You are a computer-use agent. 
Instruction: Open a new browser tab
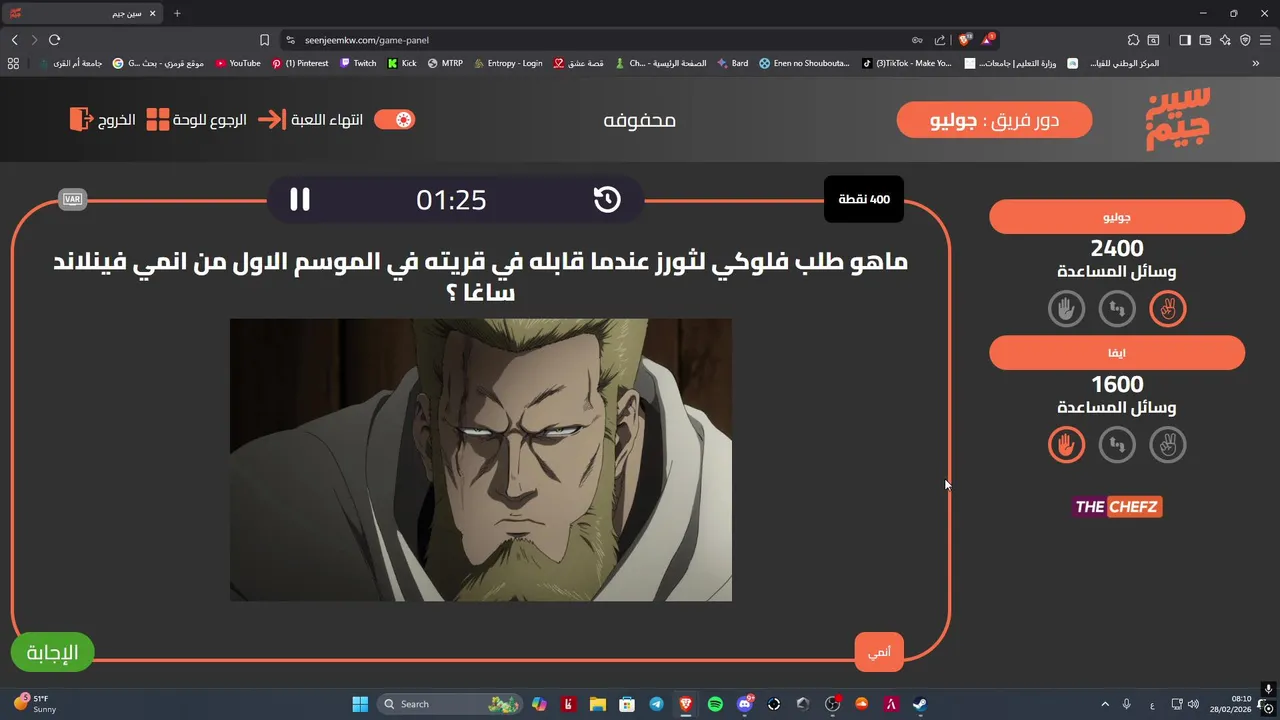click(x=177, y=13)
